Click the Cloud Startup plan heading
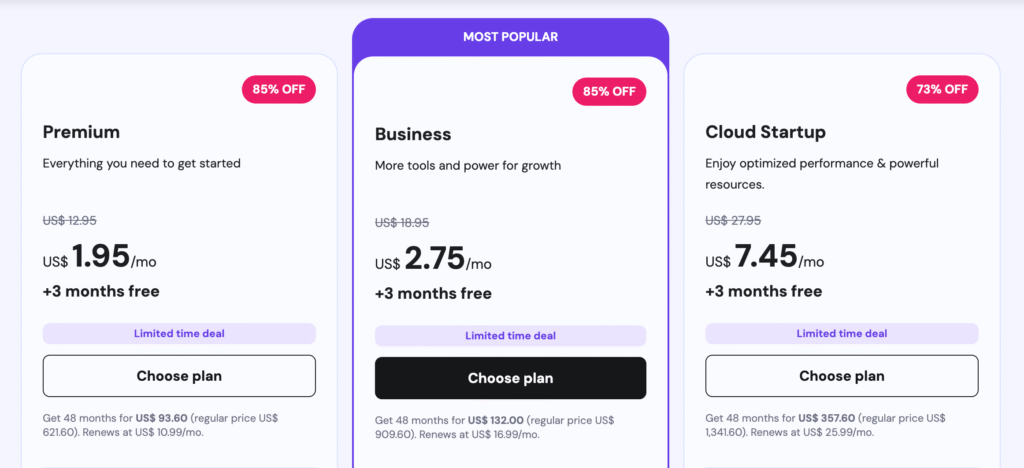The width and height of the screenshot is (1024, 468). tap(765, 132)
